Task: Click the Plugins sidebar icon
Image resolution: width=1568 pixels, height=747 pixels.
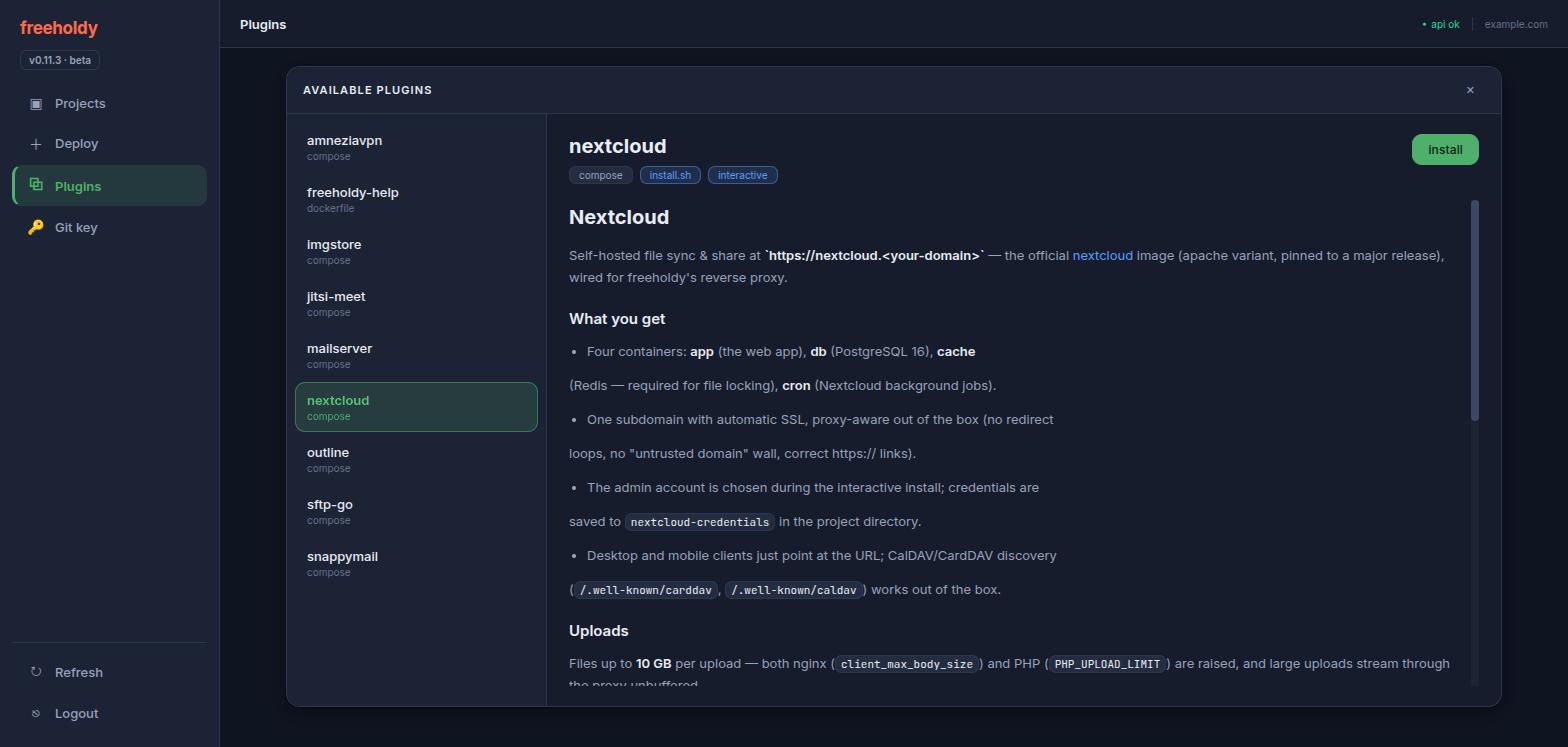Action: [36, 184]
